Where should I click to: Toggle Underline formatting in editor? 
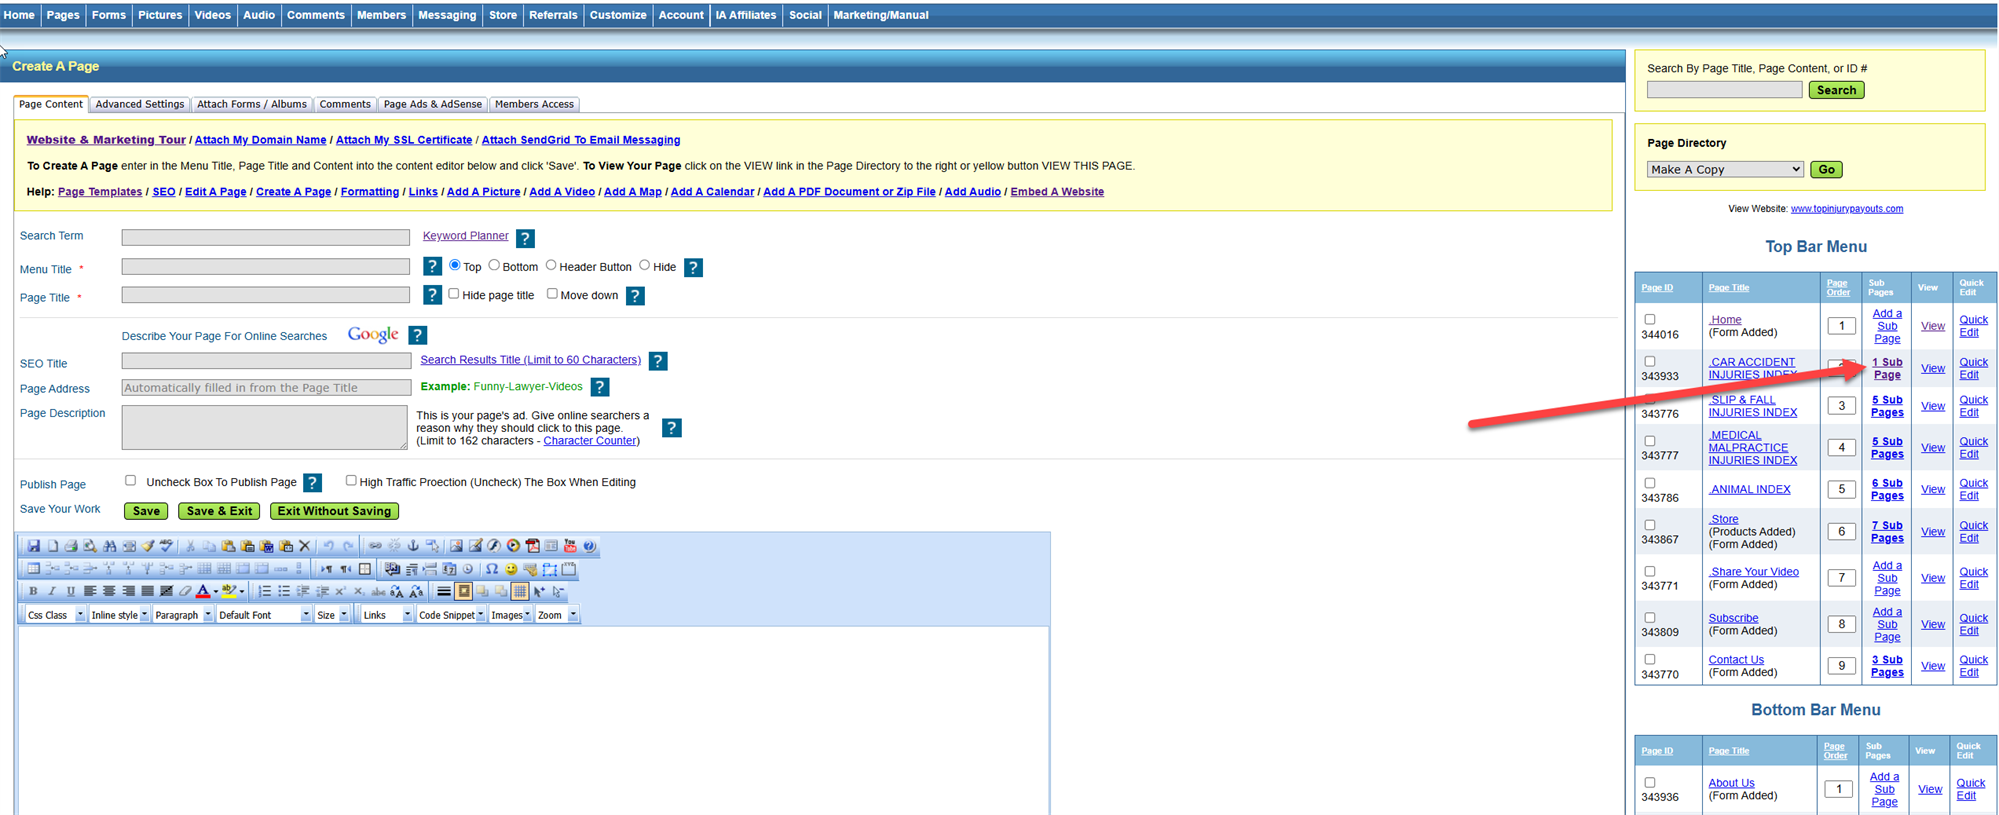tap(71, 591)
